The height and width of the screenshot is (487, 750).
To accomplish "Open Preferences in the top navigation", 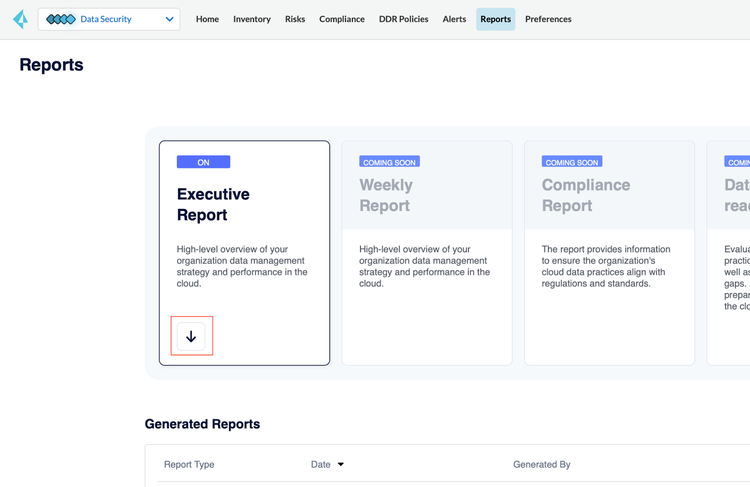I will tap(548, 19).
